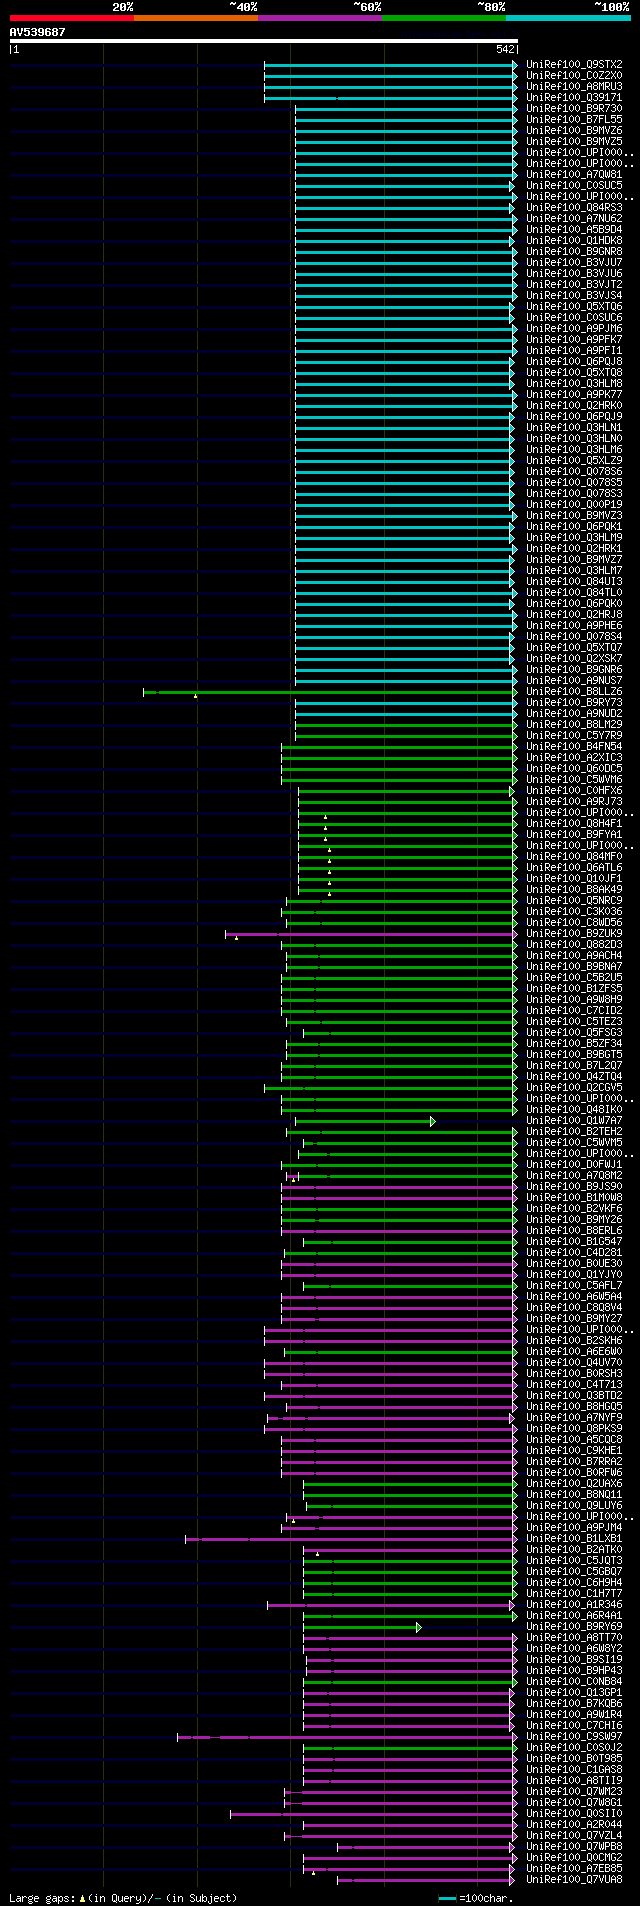Select hit label UniRef100_A9NUD2
The height and width of the screenshot is (1906, 640).
[574, 714]
